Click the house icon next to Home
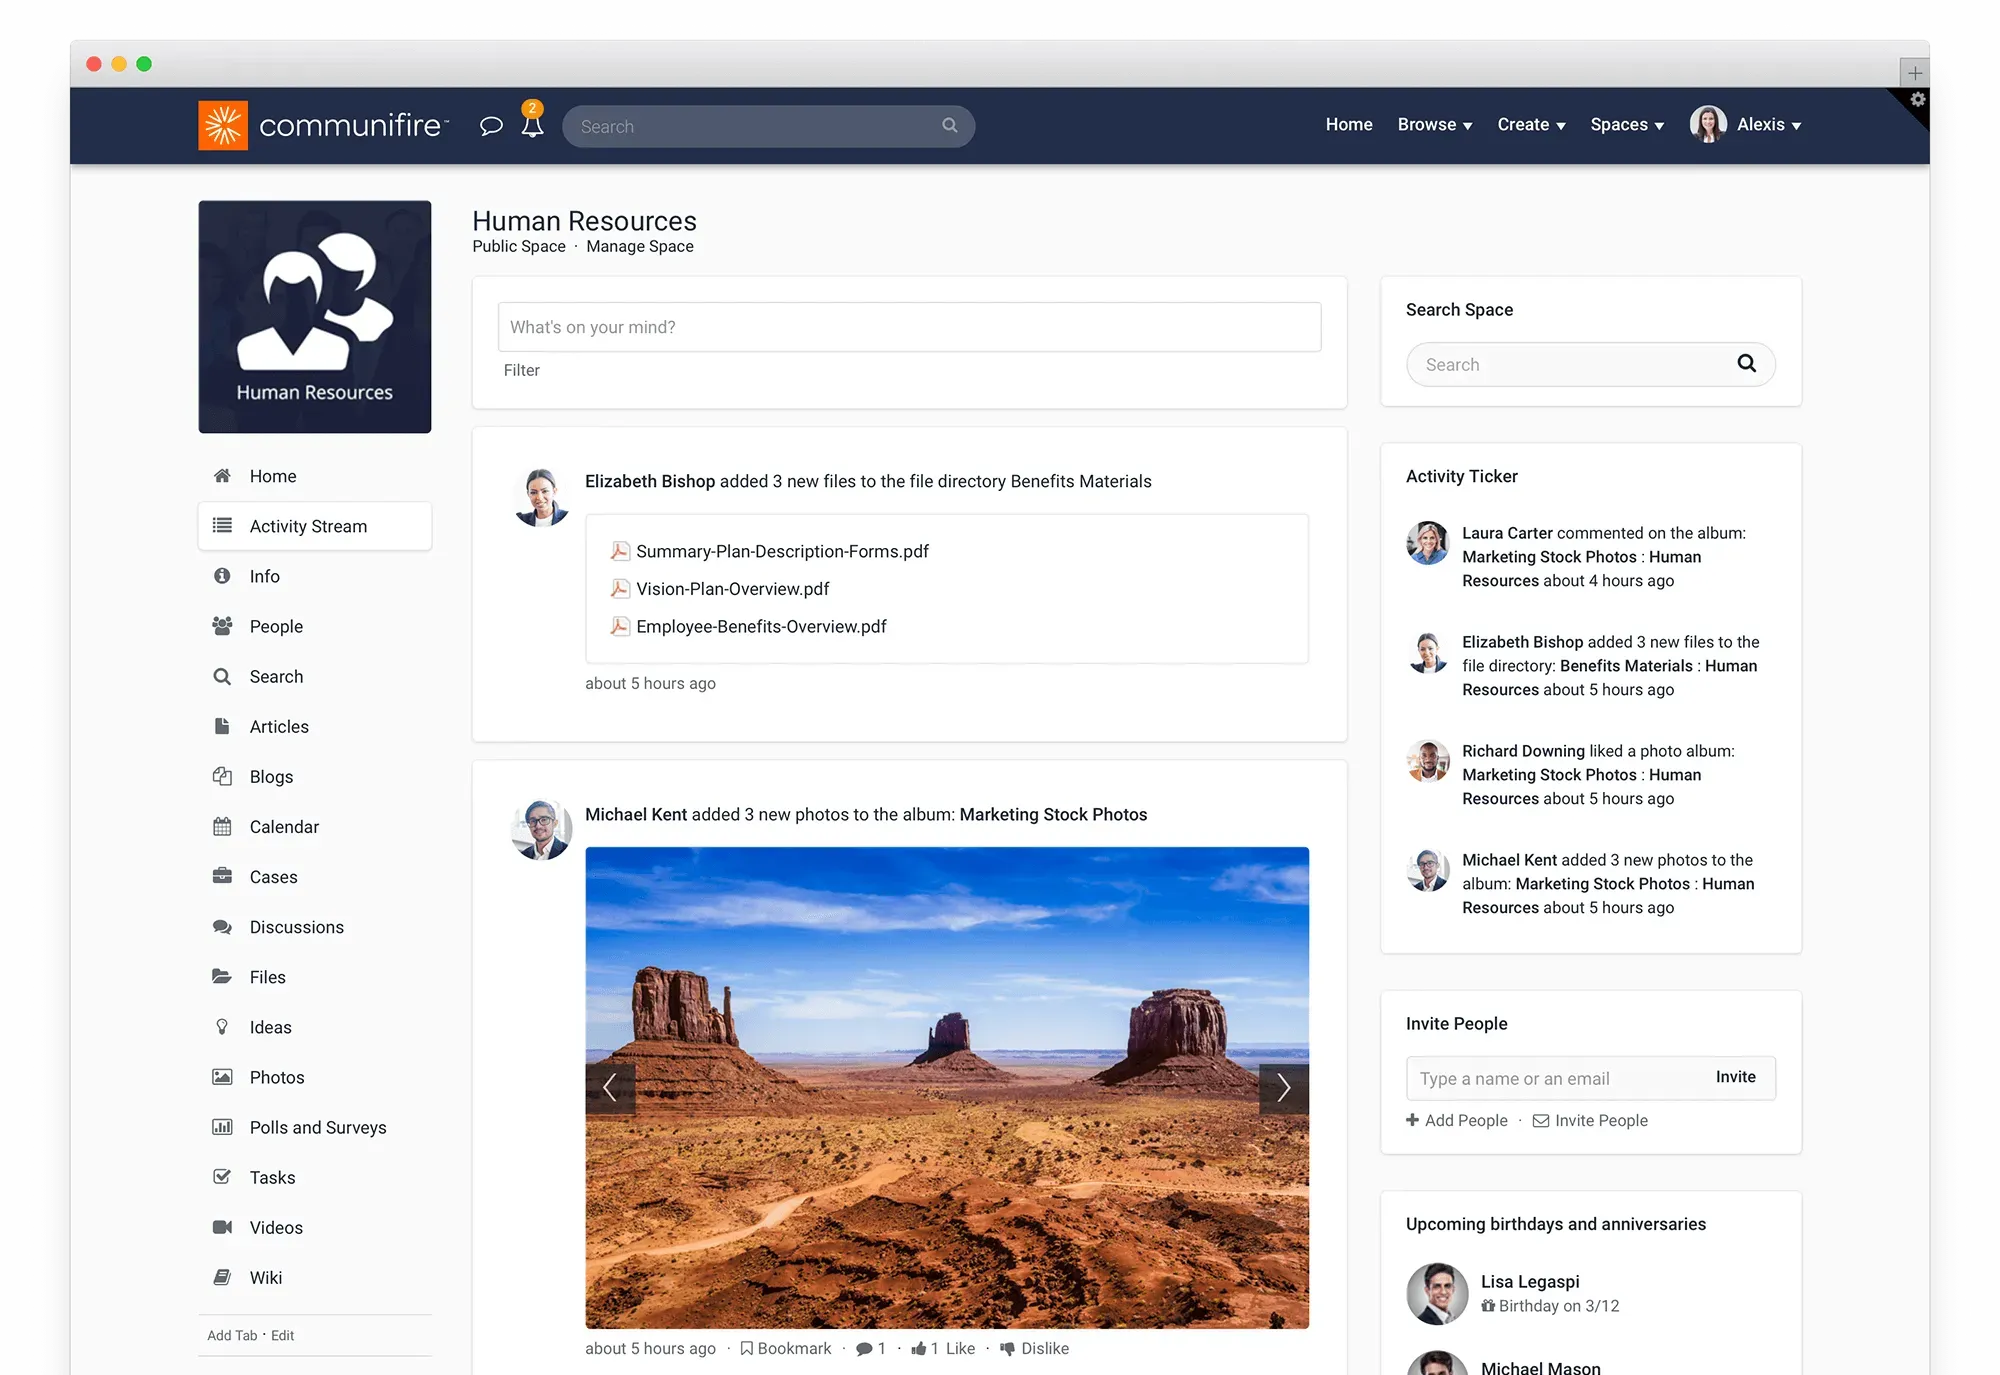Screen dimensions: 2000x1375 (x=222, y=476)
